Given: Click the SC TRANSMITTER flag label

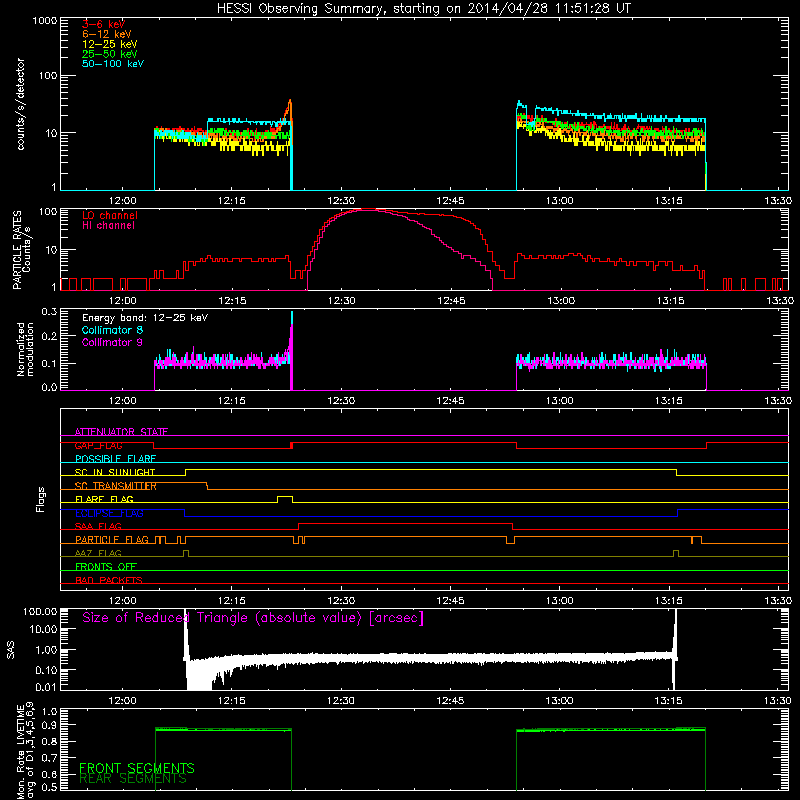Looking at the screenshot, I should pos(115,486).
